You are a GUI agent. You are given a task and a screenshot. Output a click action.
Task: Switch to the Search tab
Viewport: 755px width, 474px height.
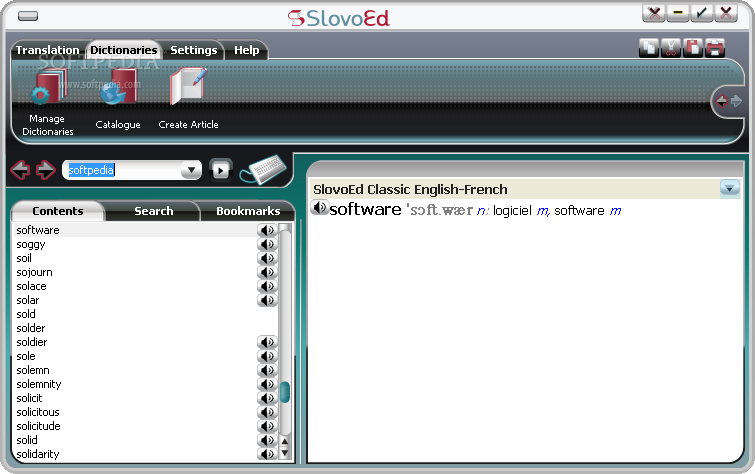click(154, 211)
